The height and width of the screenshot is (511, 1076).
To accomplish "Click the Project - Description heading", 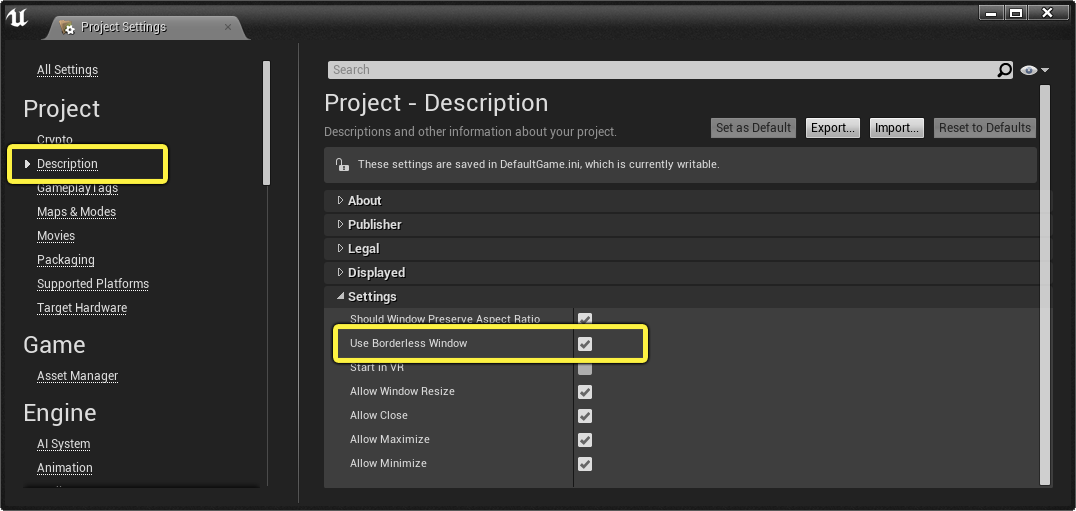I will tap(436, 103).
